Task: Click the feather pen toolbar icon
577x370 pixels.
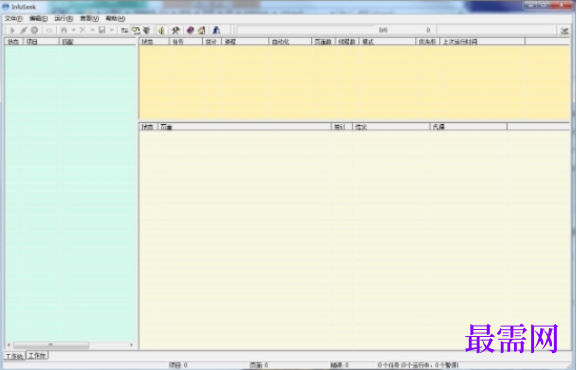Action: pyautogui.click(x=23, y=30)
